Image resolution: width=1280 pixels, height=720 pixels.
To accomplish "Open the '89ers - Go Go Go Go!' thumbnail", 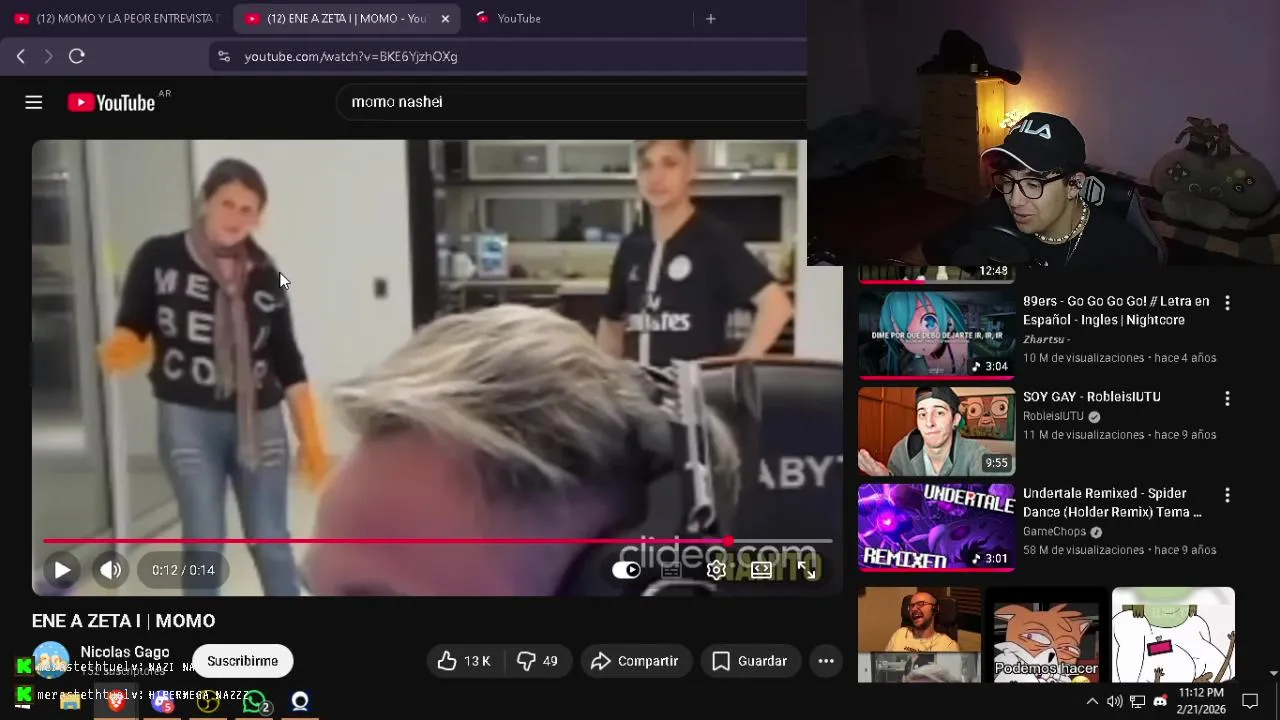I will click(936, 335).
